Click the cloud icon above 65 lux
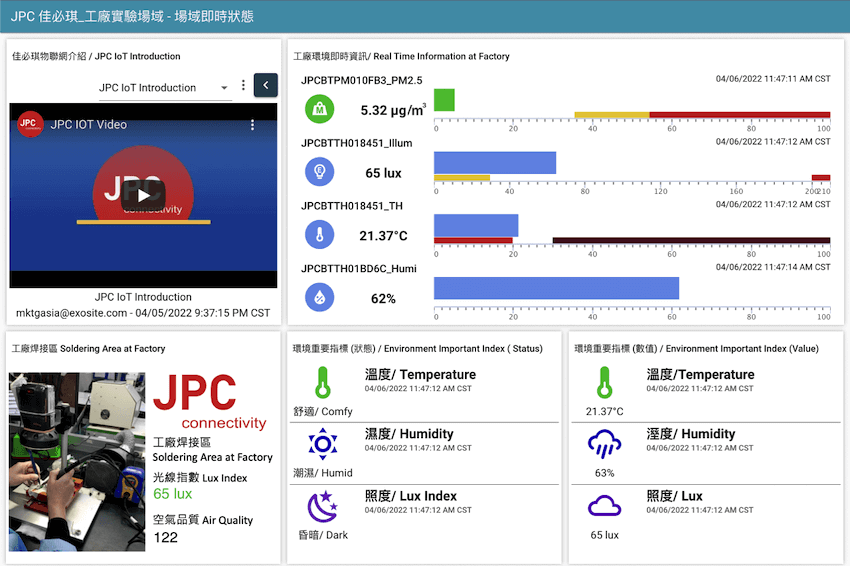850x566 pixels. 604,506
